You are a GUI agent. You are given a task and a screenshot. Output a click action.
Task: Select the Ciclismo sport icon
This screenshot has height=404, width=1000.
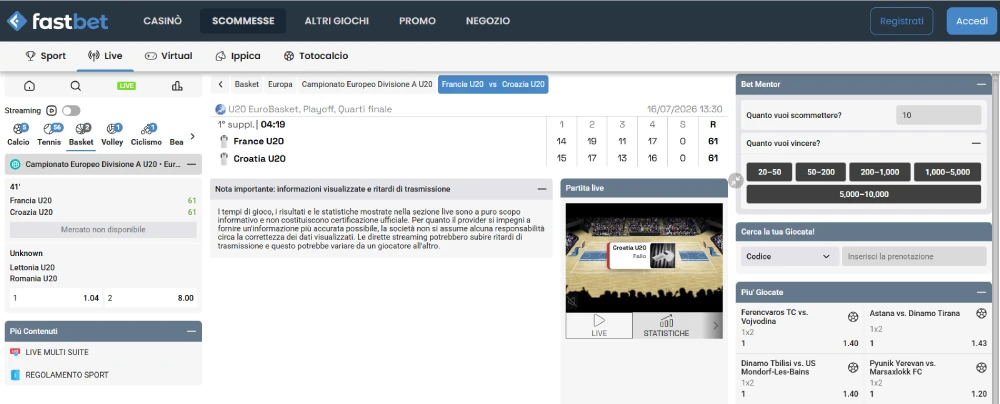(147, 130)
